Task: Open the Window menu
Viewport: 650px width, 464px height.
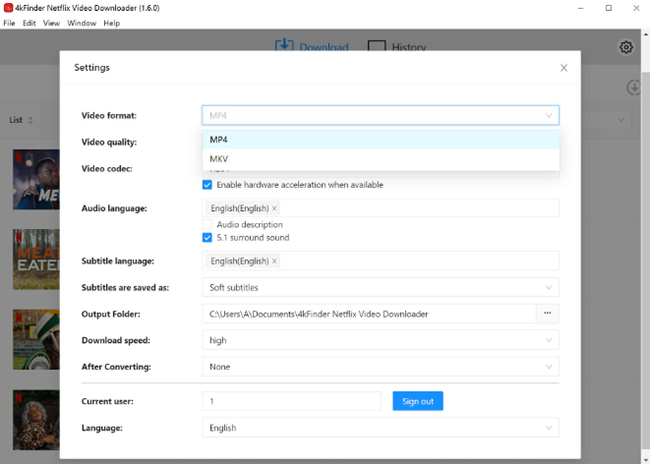Action: [82, 23]
